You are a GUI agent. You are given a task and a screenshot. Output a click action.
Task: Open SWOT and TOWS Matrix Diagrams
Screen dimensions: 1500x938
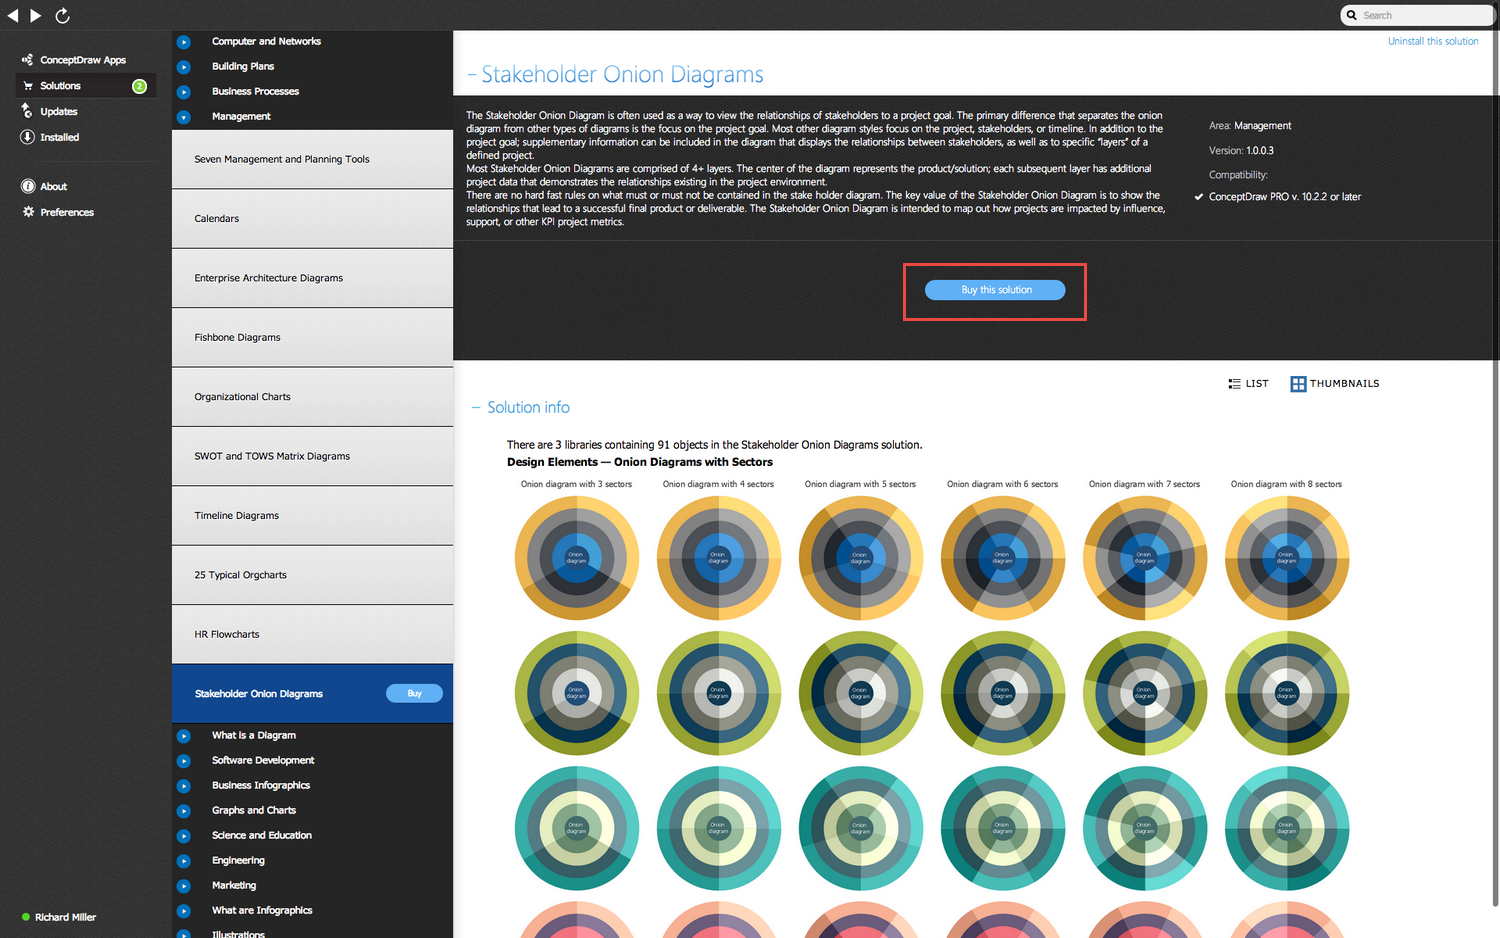312,456
